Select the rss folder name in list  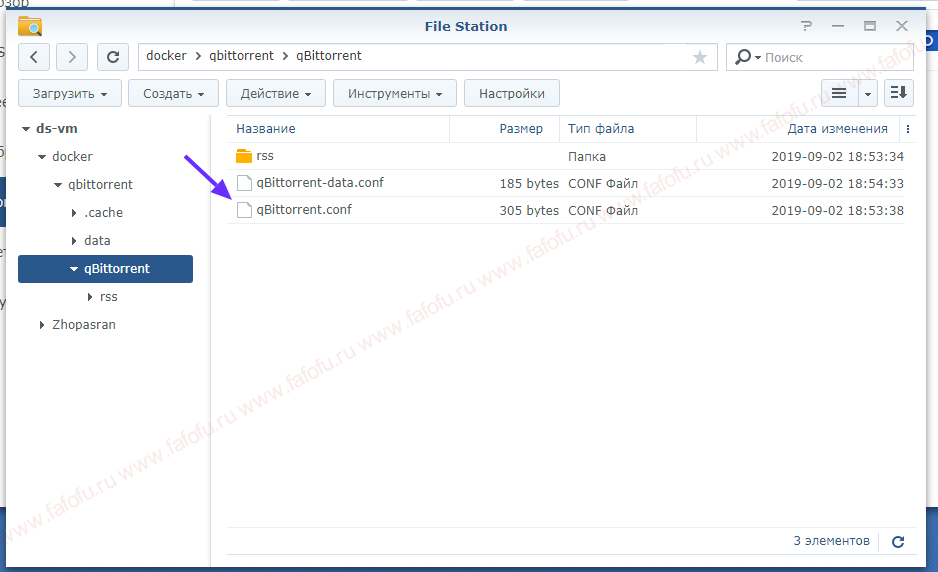265,156
